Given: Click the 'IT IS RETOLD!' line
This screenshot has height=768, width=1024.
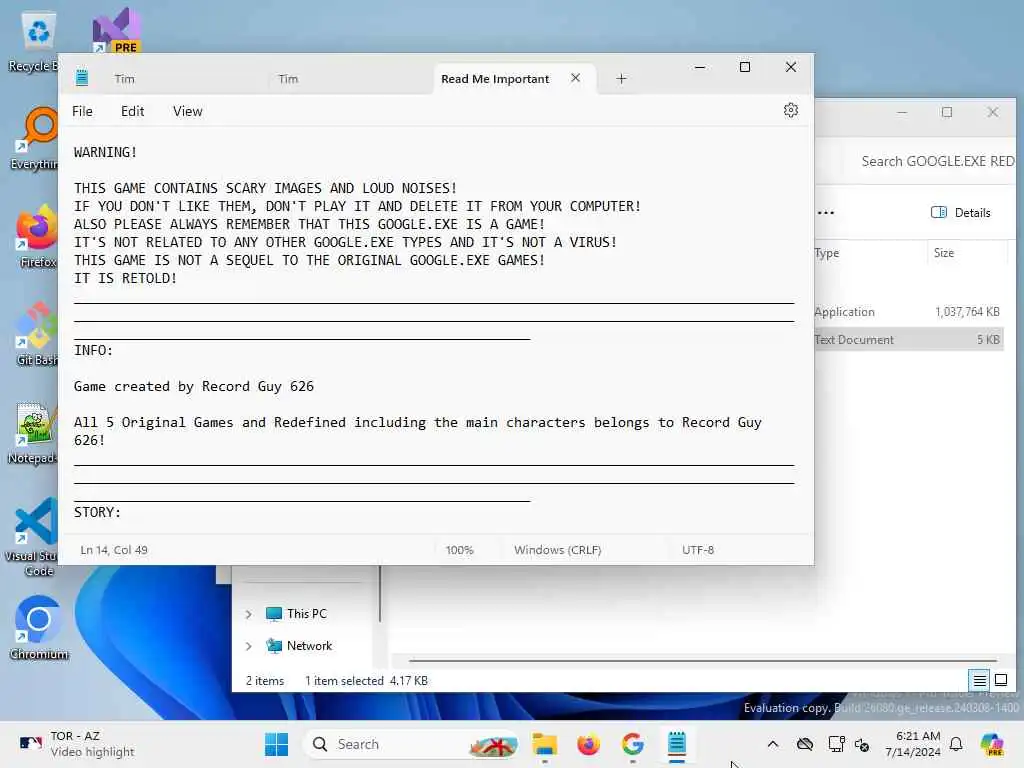Looking at the screenshot, I should click(125, 278).
